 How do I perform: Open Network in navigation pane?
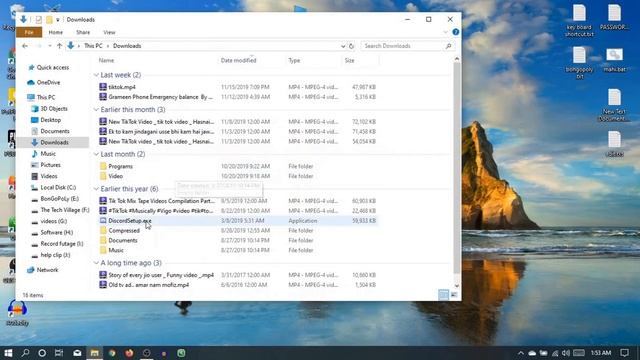(47, 270)
